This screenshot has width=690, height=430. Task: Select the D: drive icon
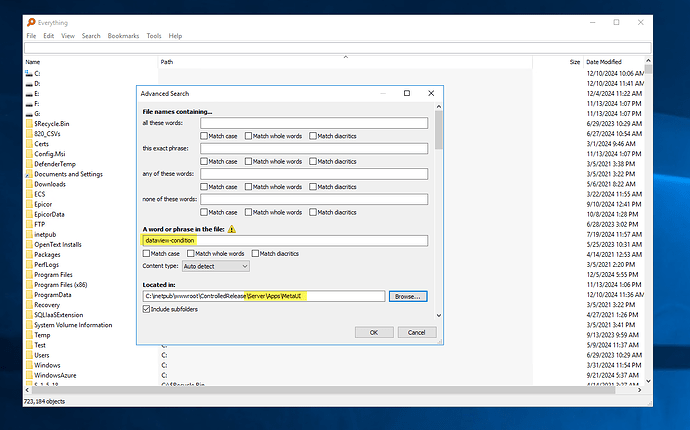coord(29,84)
